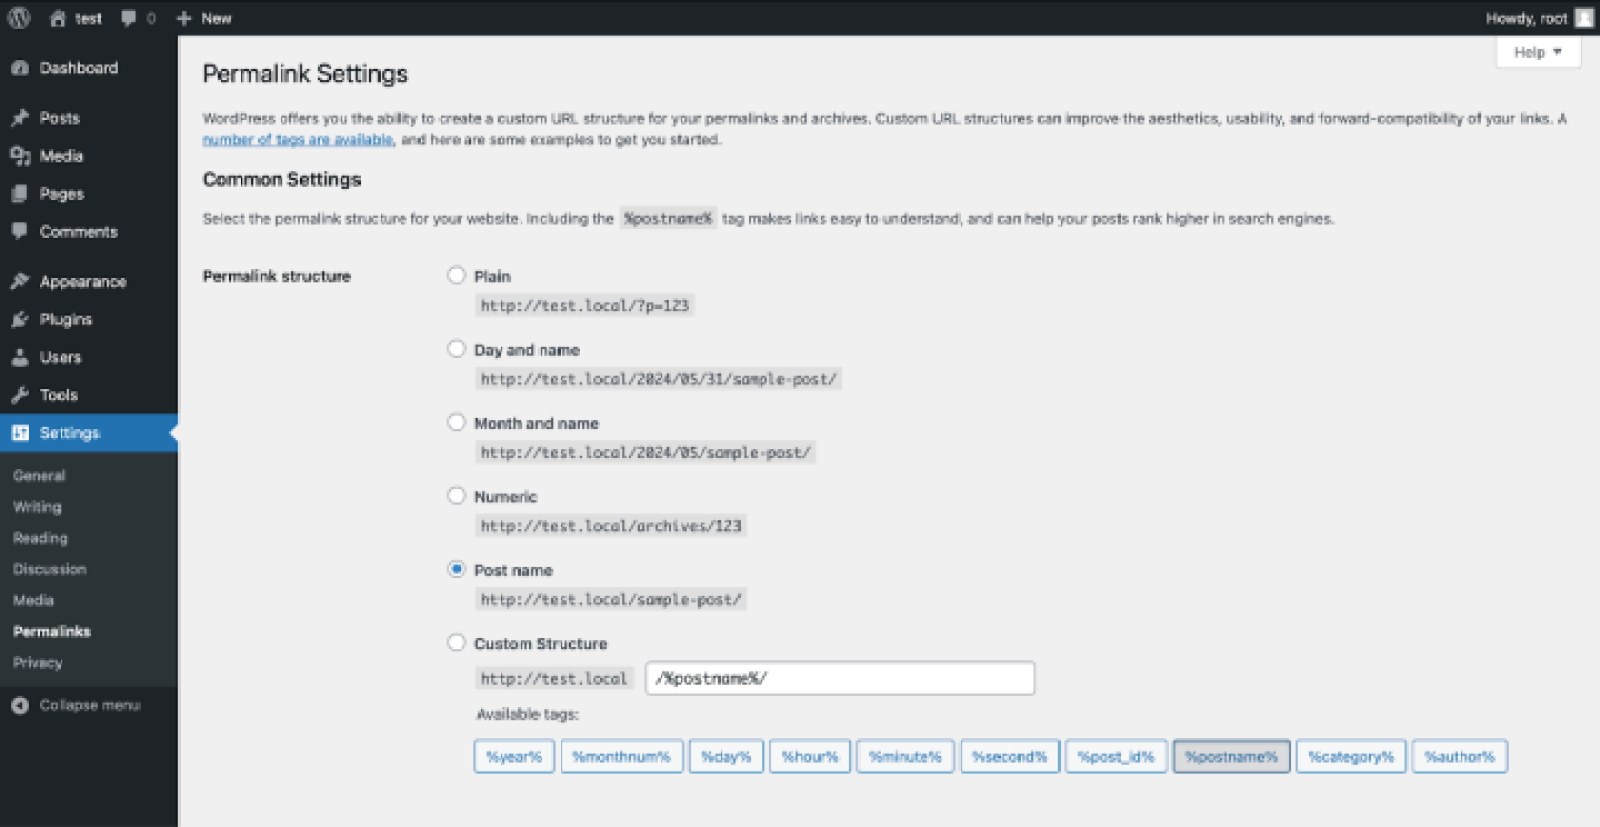Insert the %minute% tag

tap(905, 757)
